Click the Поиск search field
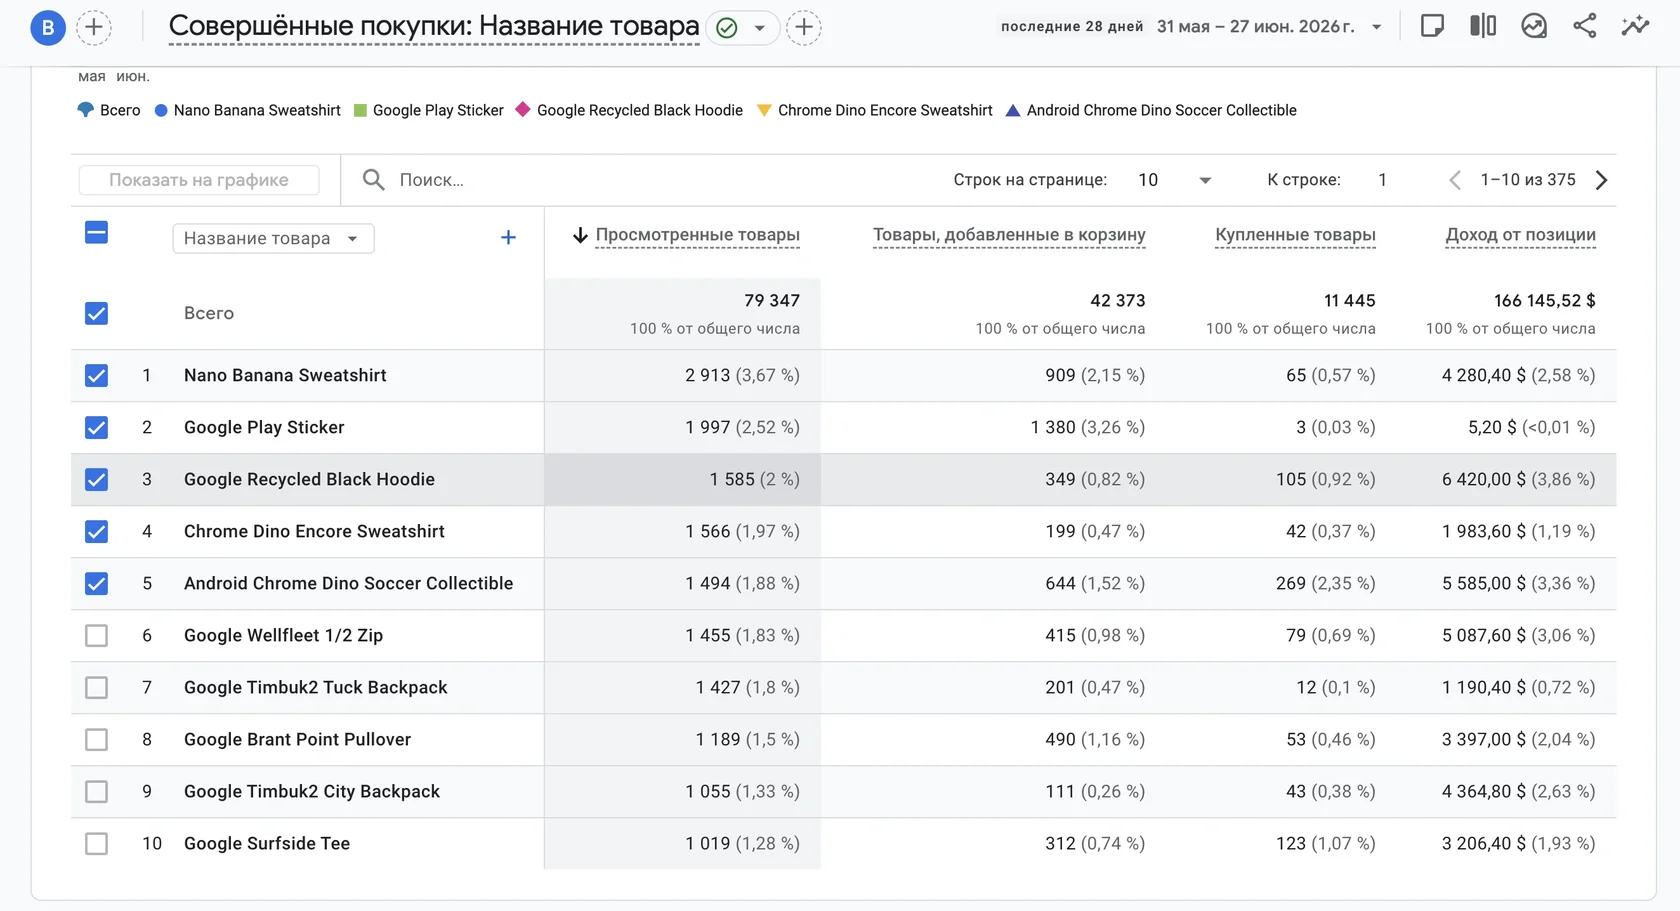The height and width of the screenshot is (911, 1680). click(x=640, y=180)
